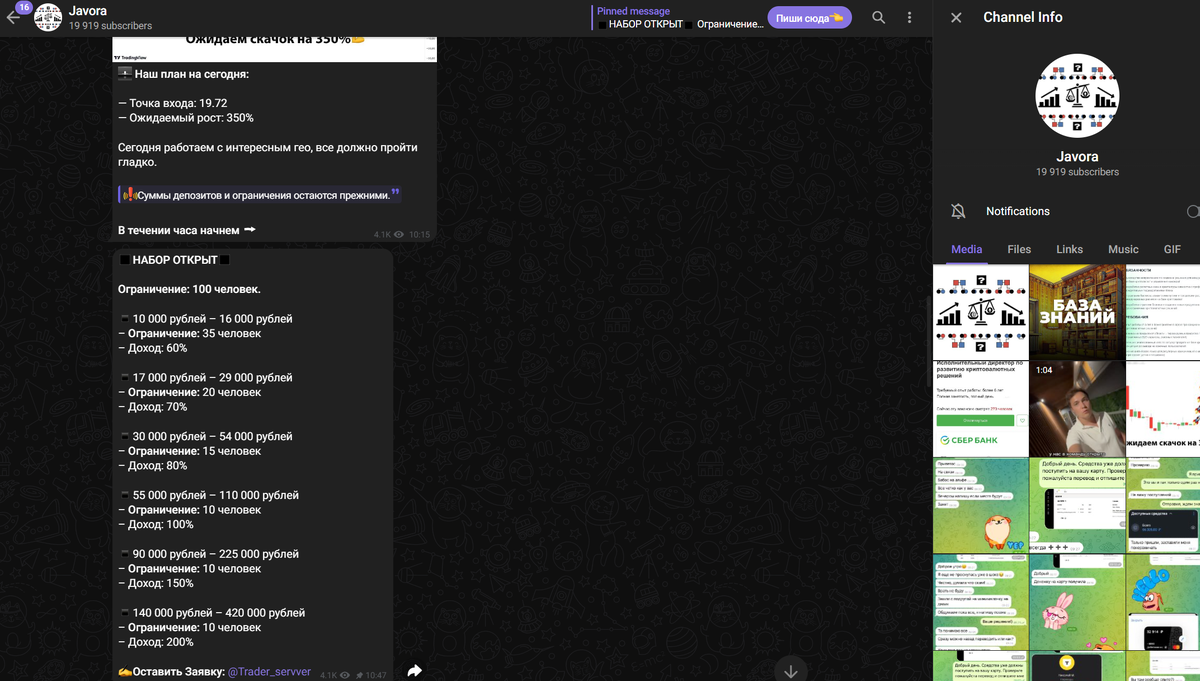Search within the Javora chat

pyautogui.click(x=878, y=17)
